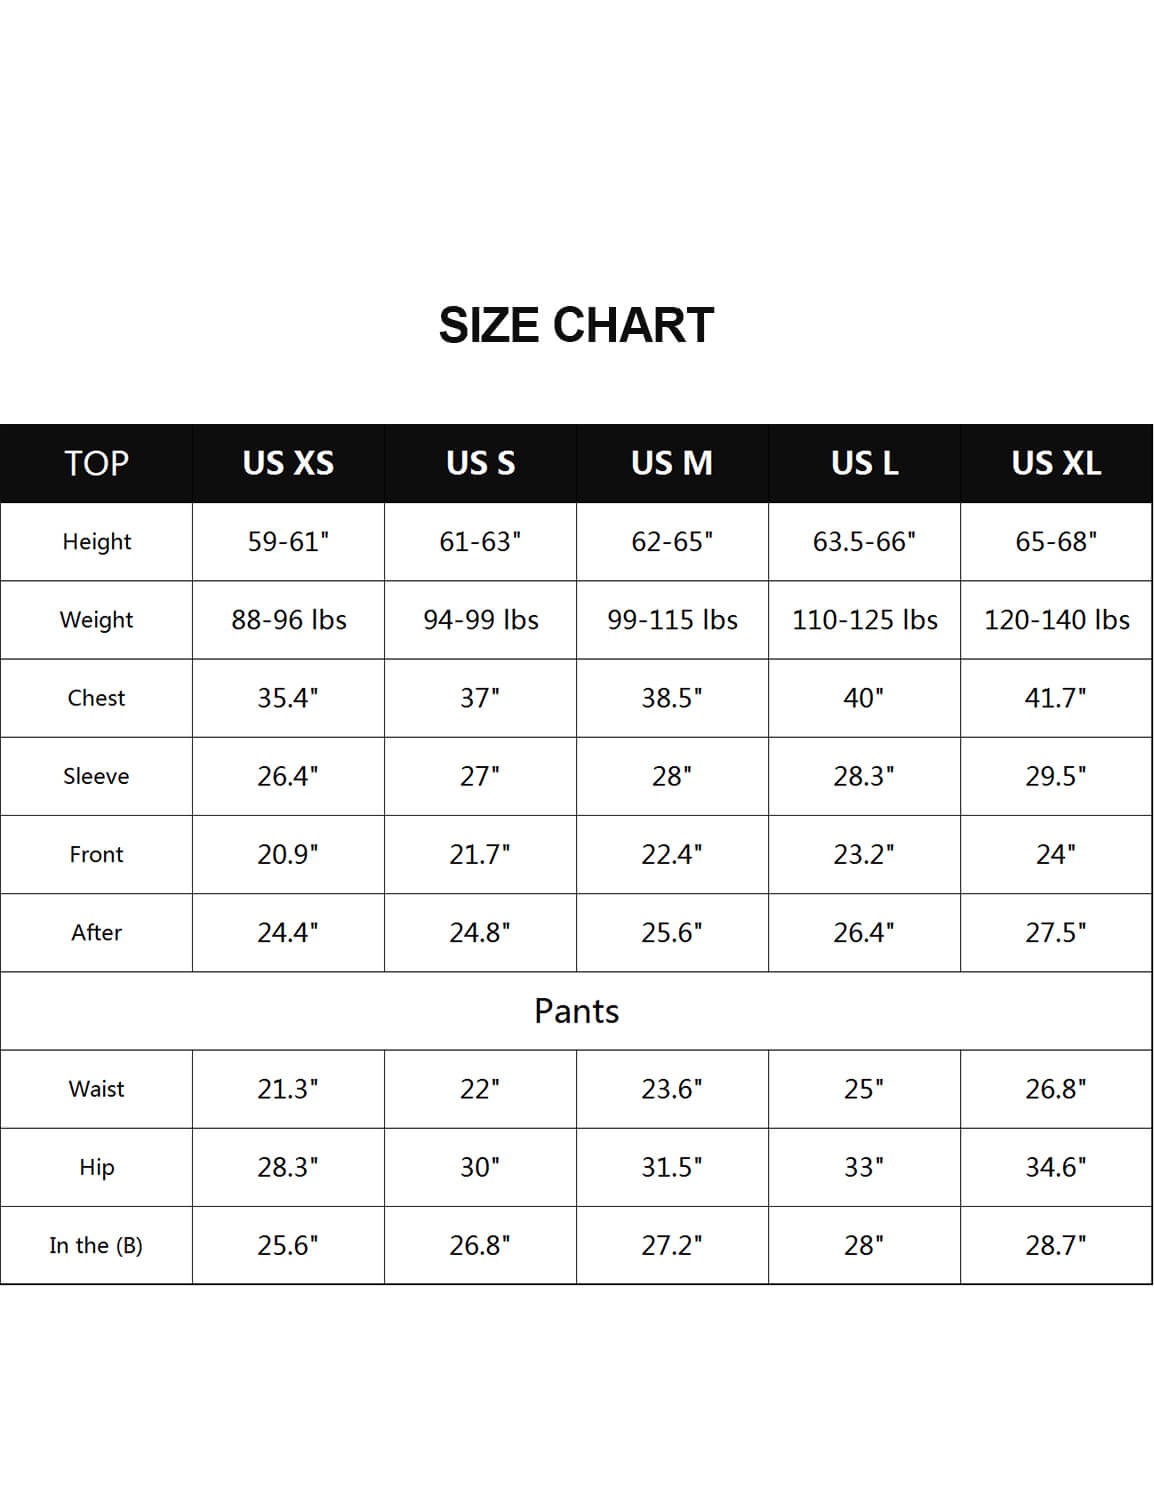The height and width of the screenshot is (1500, 1154).
Task: Click the 41.7" chest value for US XL
Action: click(1056, 697)
